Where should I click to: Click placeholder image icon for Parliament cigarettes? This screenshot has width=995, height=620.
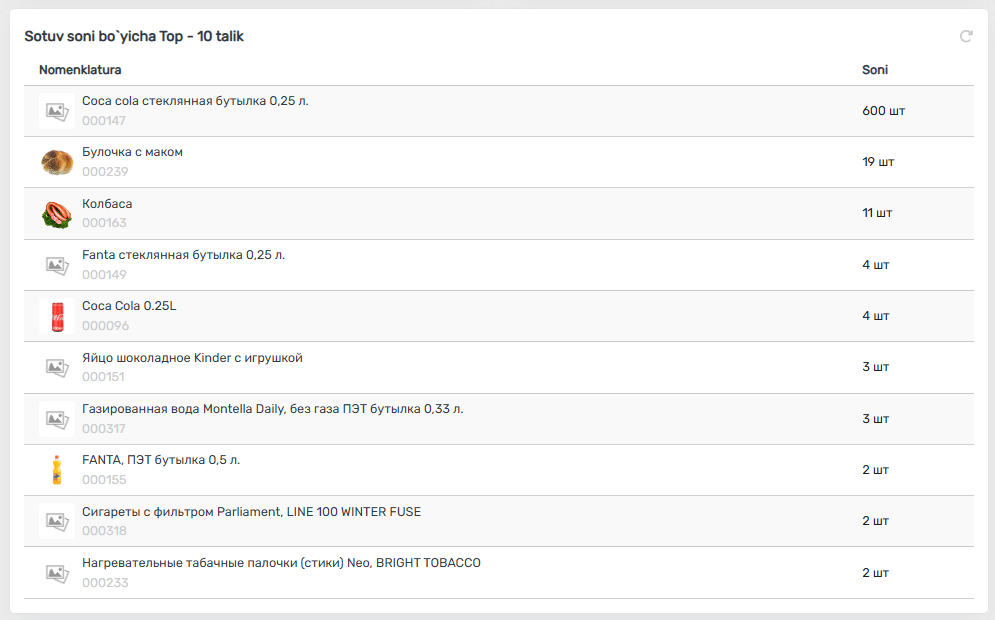click(57, 521)
